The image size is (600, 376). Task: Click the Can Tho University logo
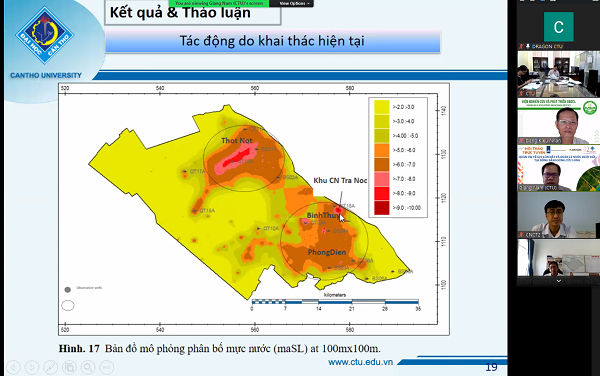coord(45,36)
